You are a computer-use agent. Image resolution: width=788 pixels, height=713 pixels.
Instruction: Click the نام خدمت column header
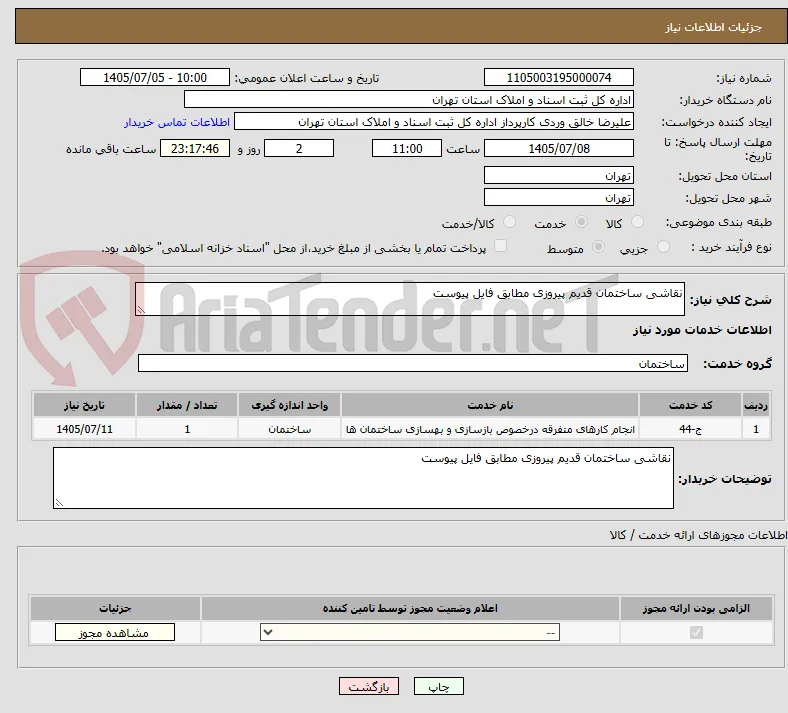click(490, 405)
